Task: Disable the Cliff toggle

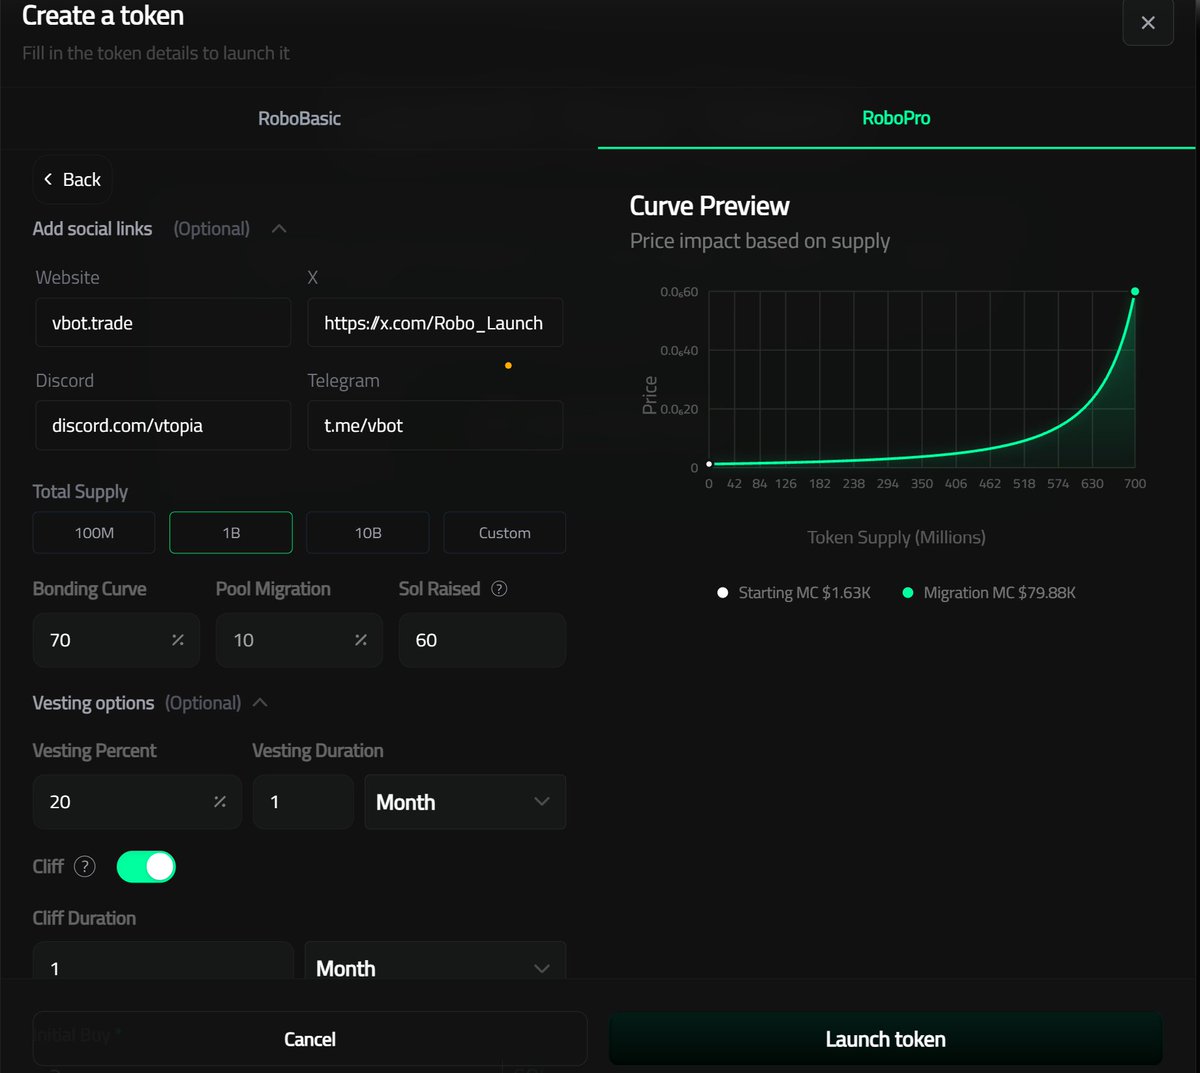Action: tap(146, 866)
